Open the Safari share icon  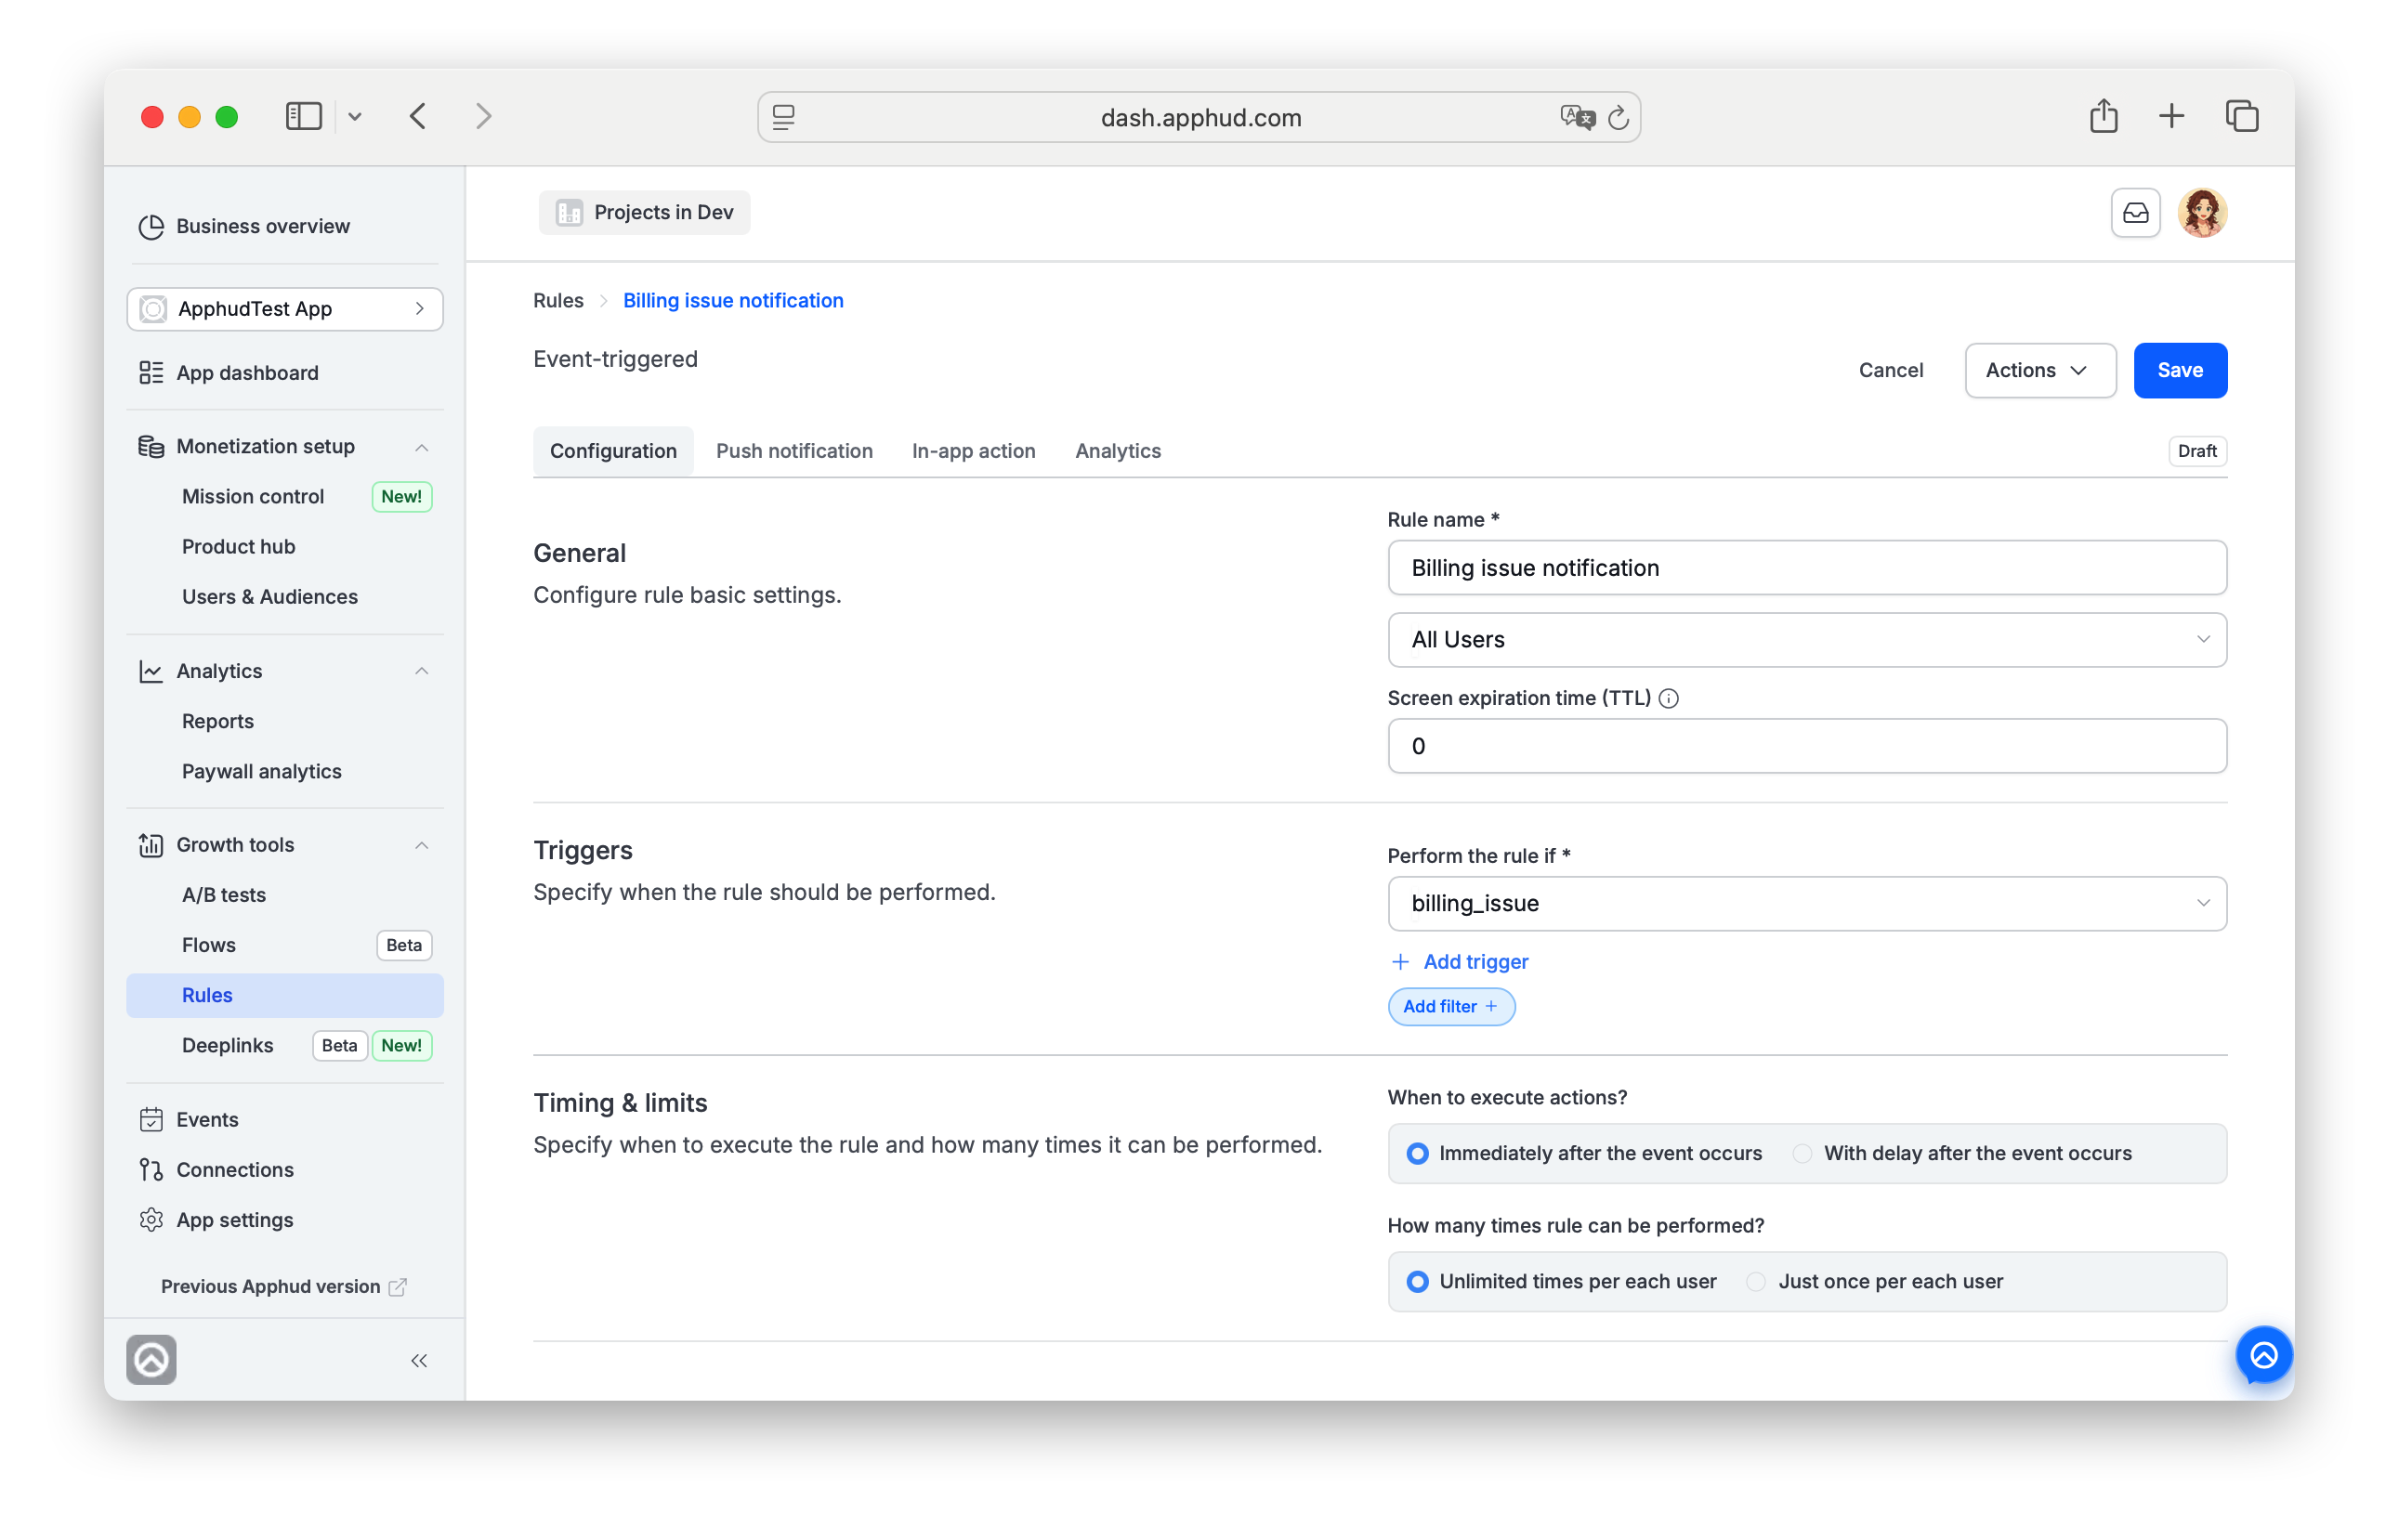coord(2103,116)
